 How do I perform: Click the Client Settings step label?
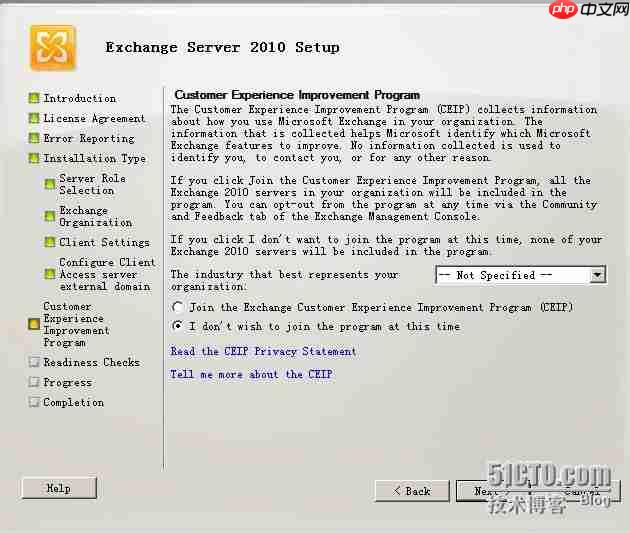point(104,242)
